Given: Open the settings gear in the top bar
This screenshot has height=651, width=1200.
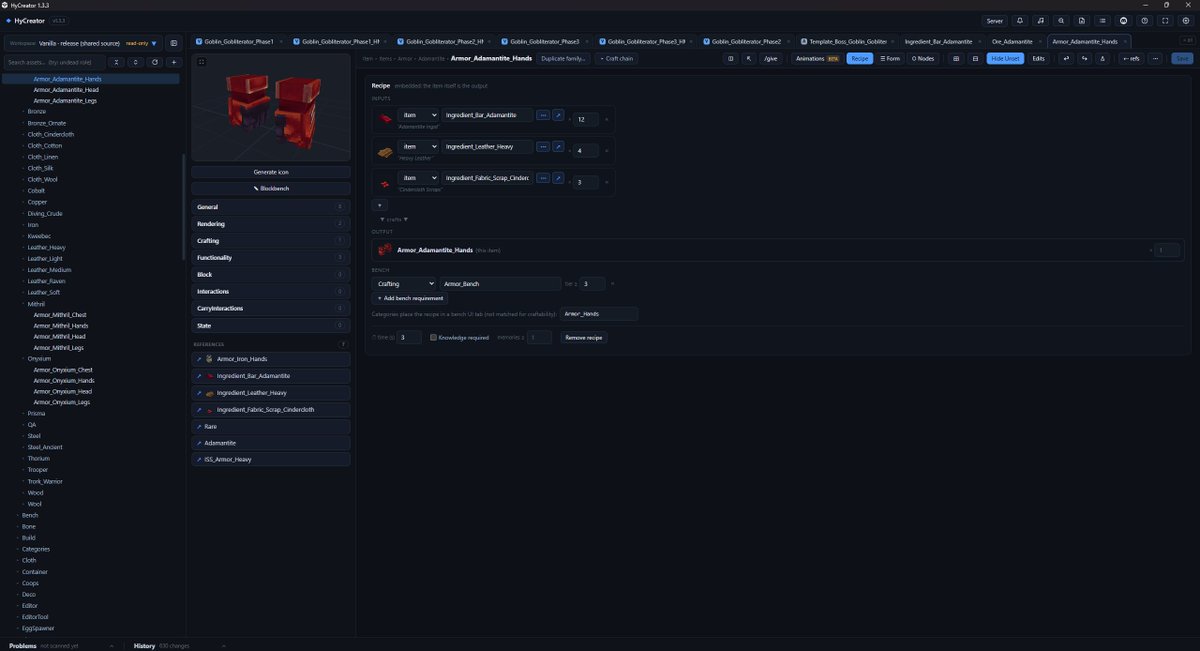Looking at the screenshot, I should point(1186,20).
